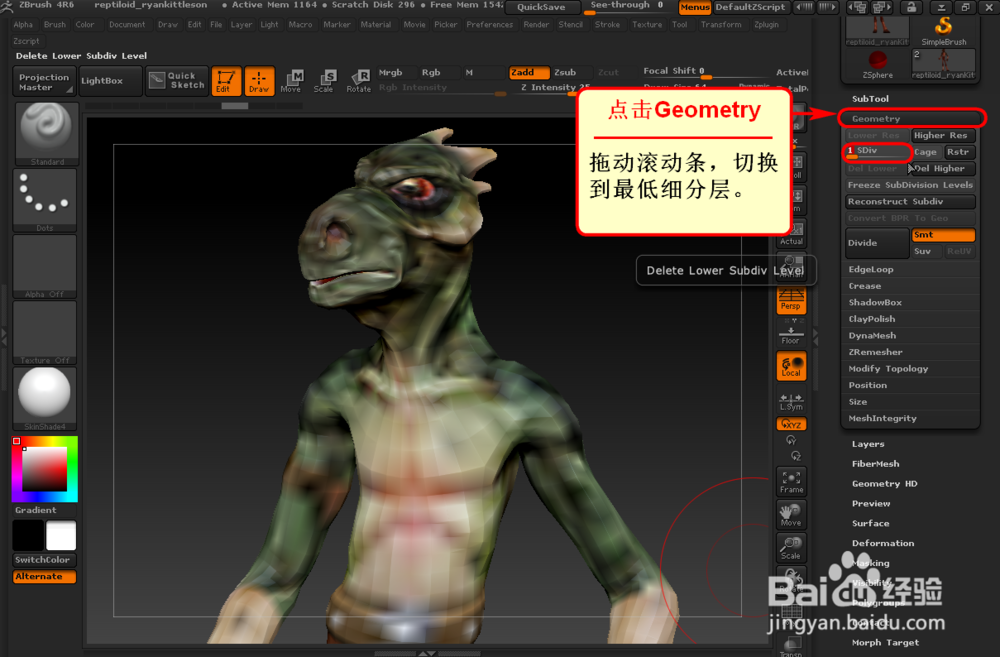The width and height of the screenshot is (1000, 657).
Task: Click the Higher Res button
Action: 943,135
